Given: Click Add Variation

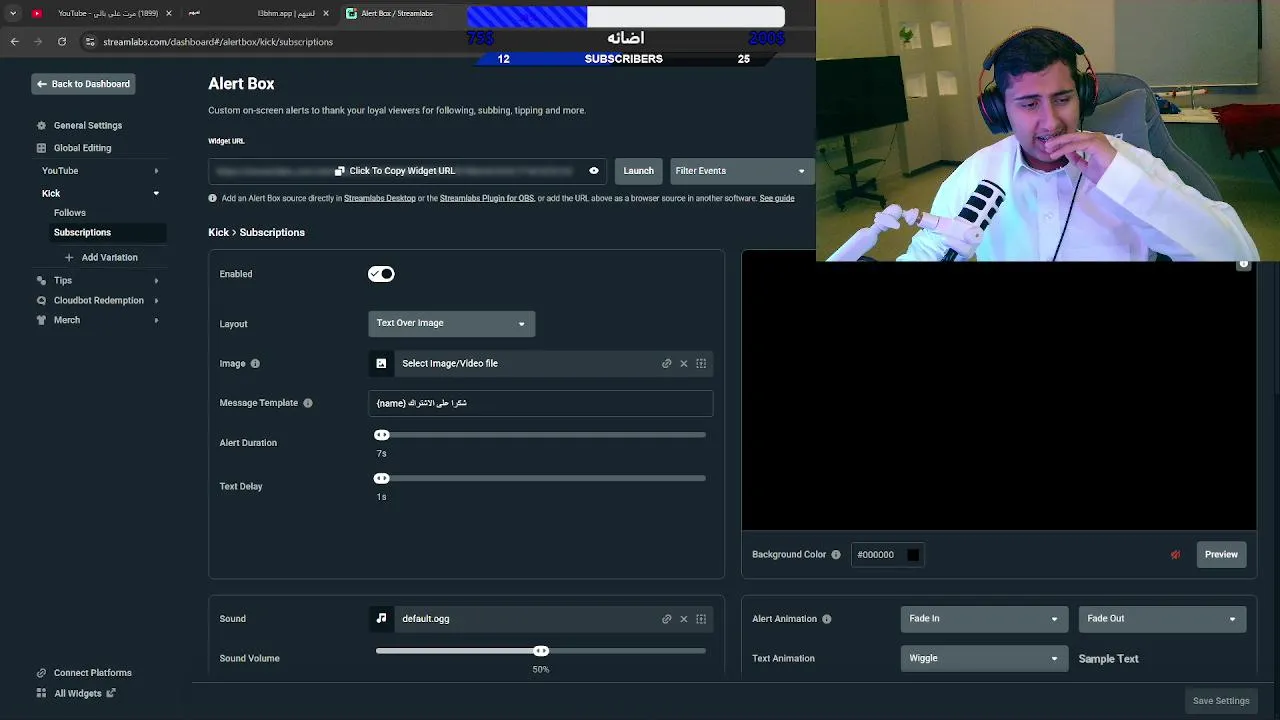Looking at the screenshot, I should pyautogui.click(x=110, y=258).
